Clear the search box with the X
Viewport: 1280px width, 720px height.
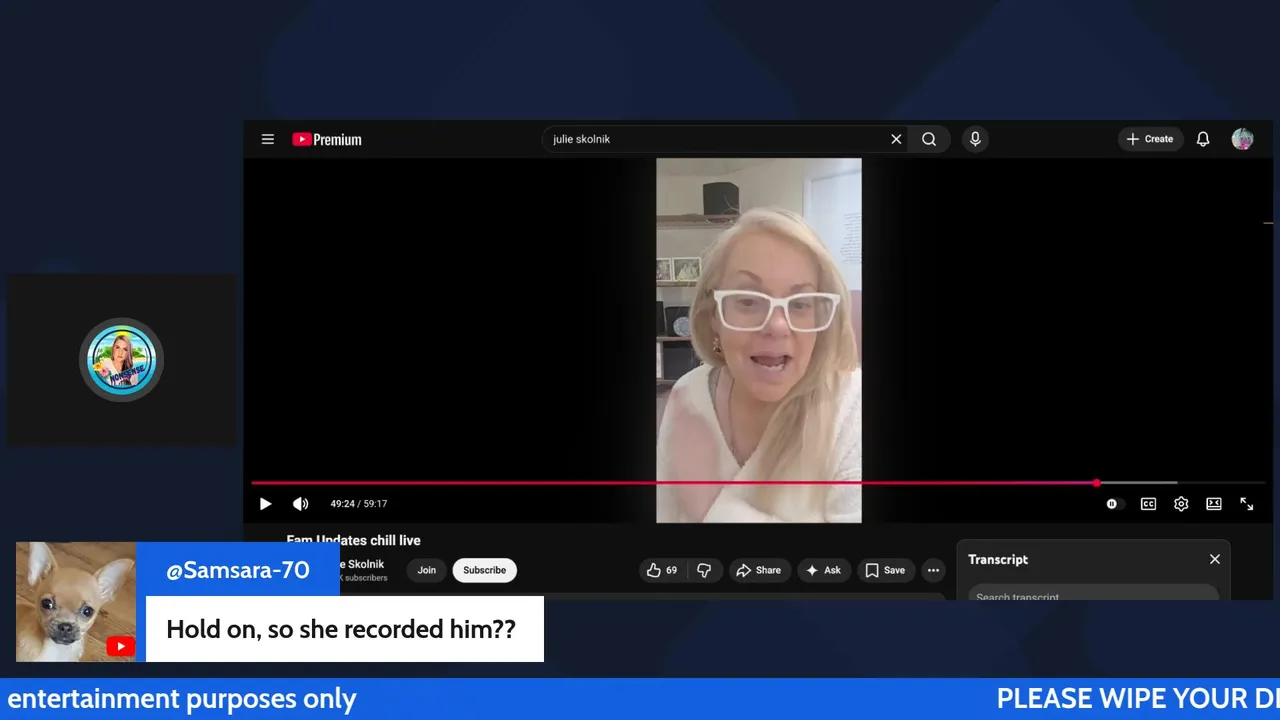coord(896,139)
